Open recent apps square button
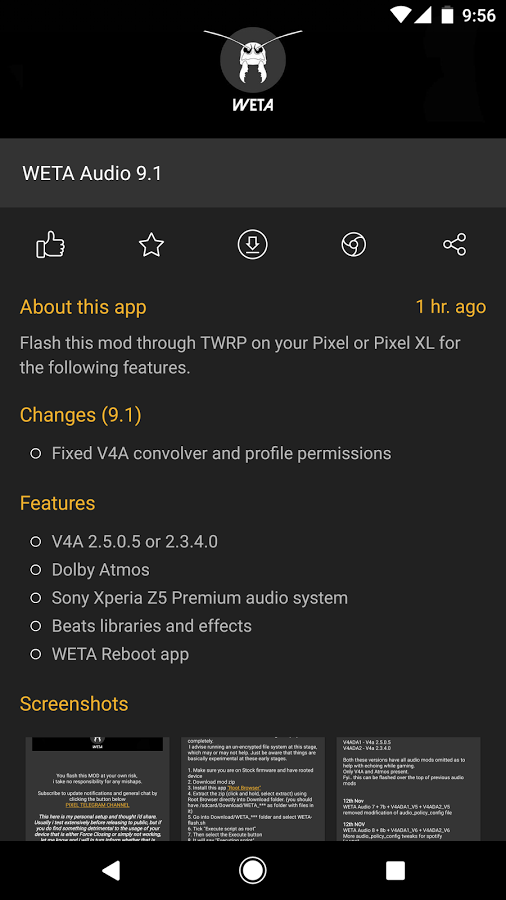 coord(395,870)
